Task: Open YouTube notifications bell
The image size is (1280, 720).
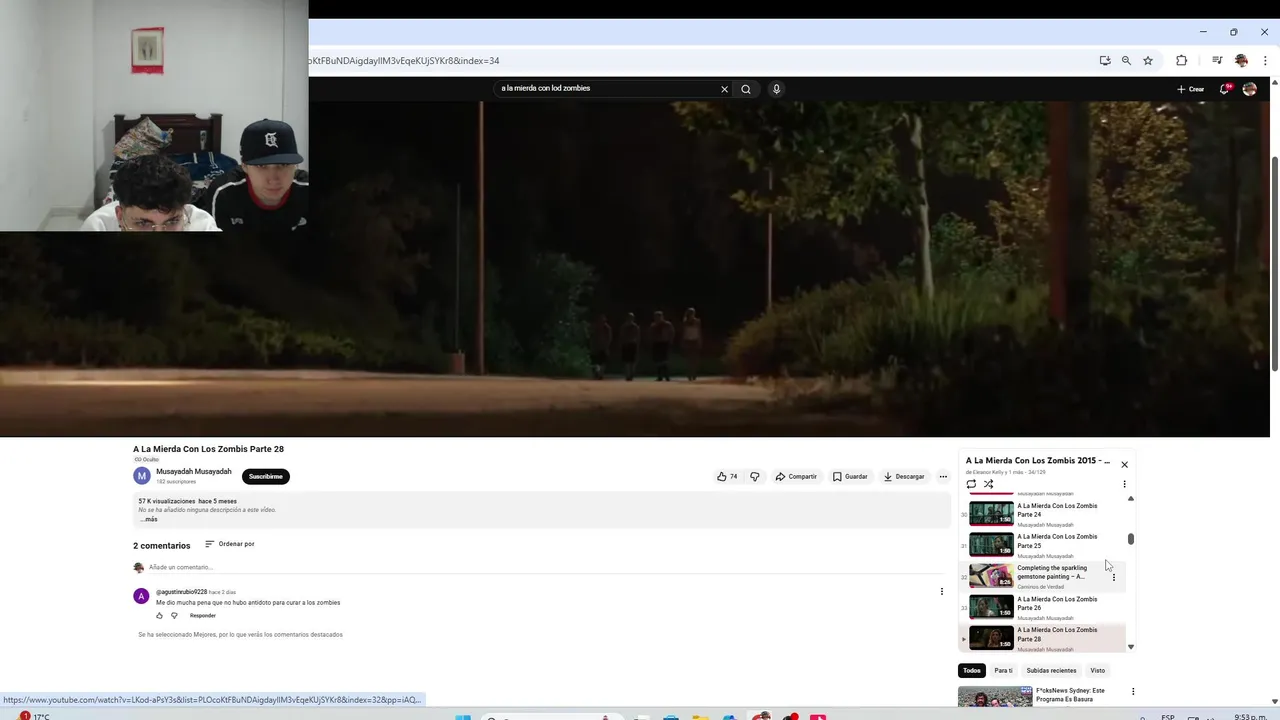Action: click(1225, 89)
